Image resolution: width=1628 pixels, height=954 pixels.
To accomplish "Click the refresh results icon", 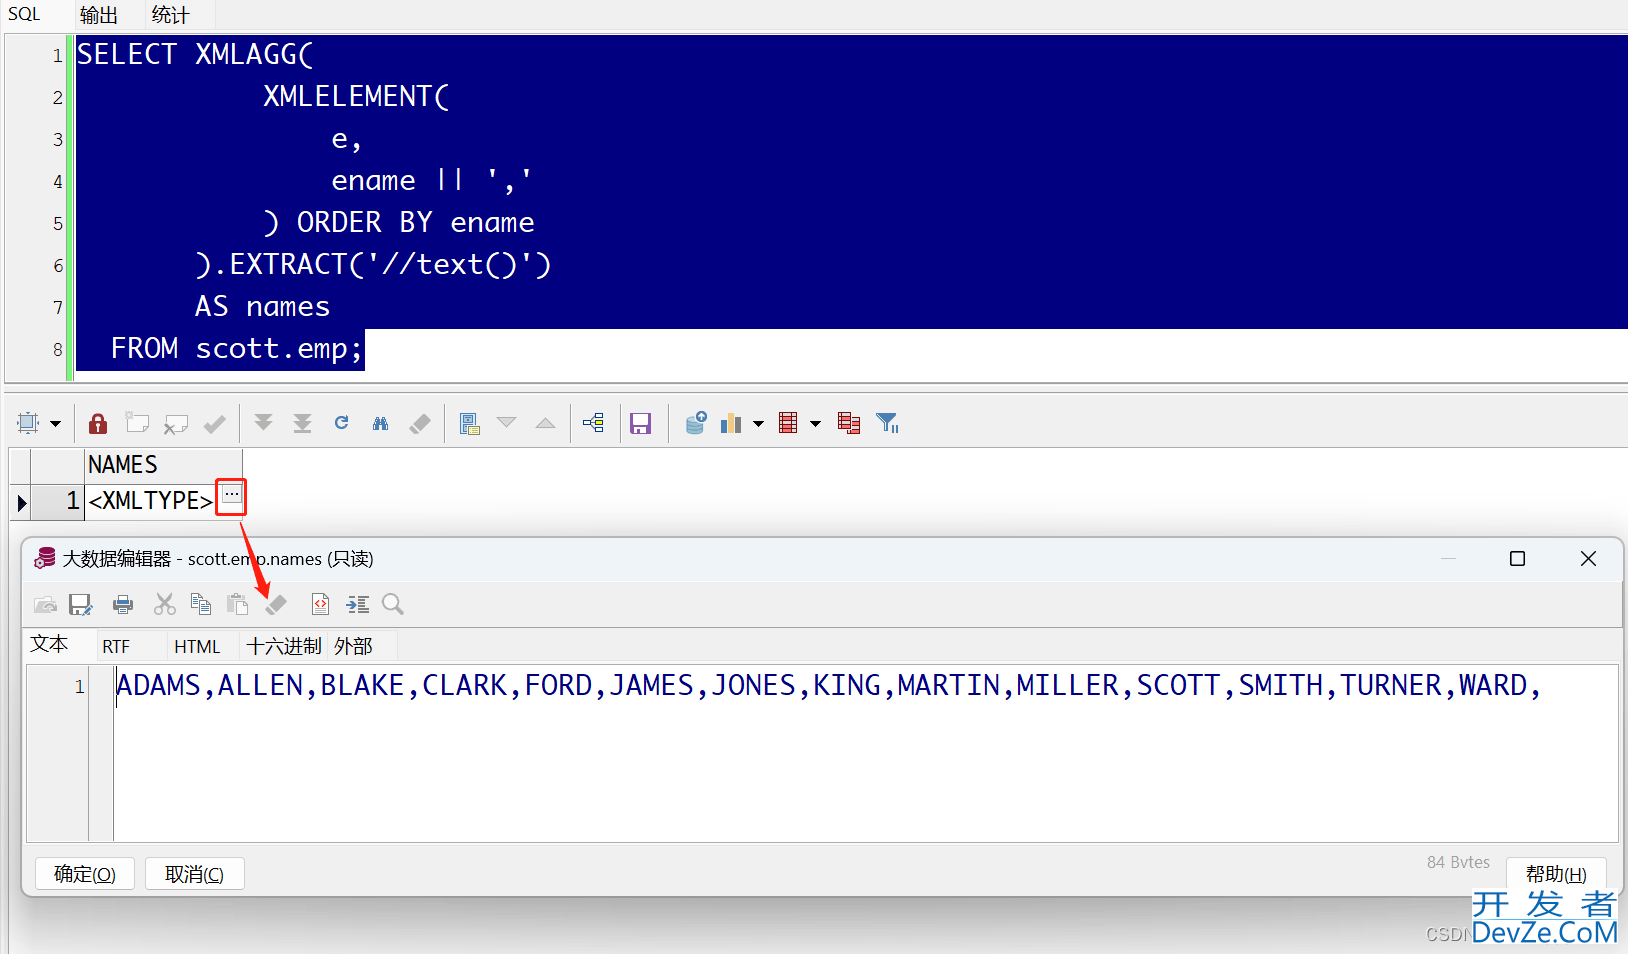I will [341, 423].
